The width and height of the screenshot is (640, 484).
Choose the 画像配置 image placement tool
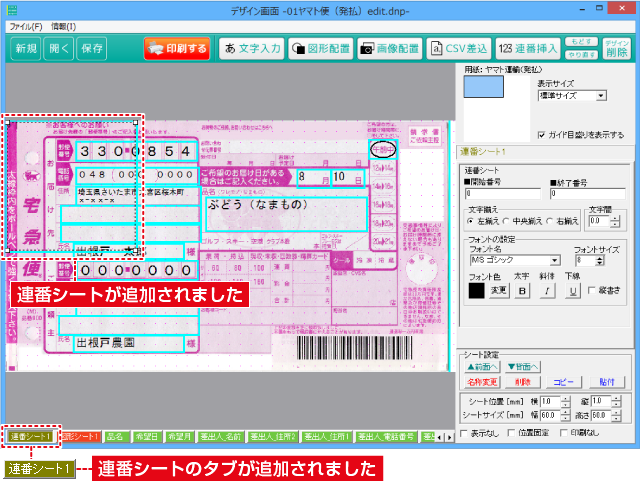point(390,49)
